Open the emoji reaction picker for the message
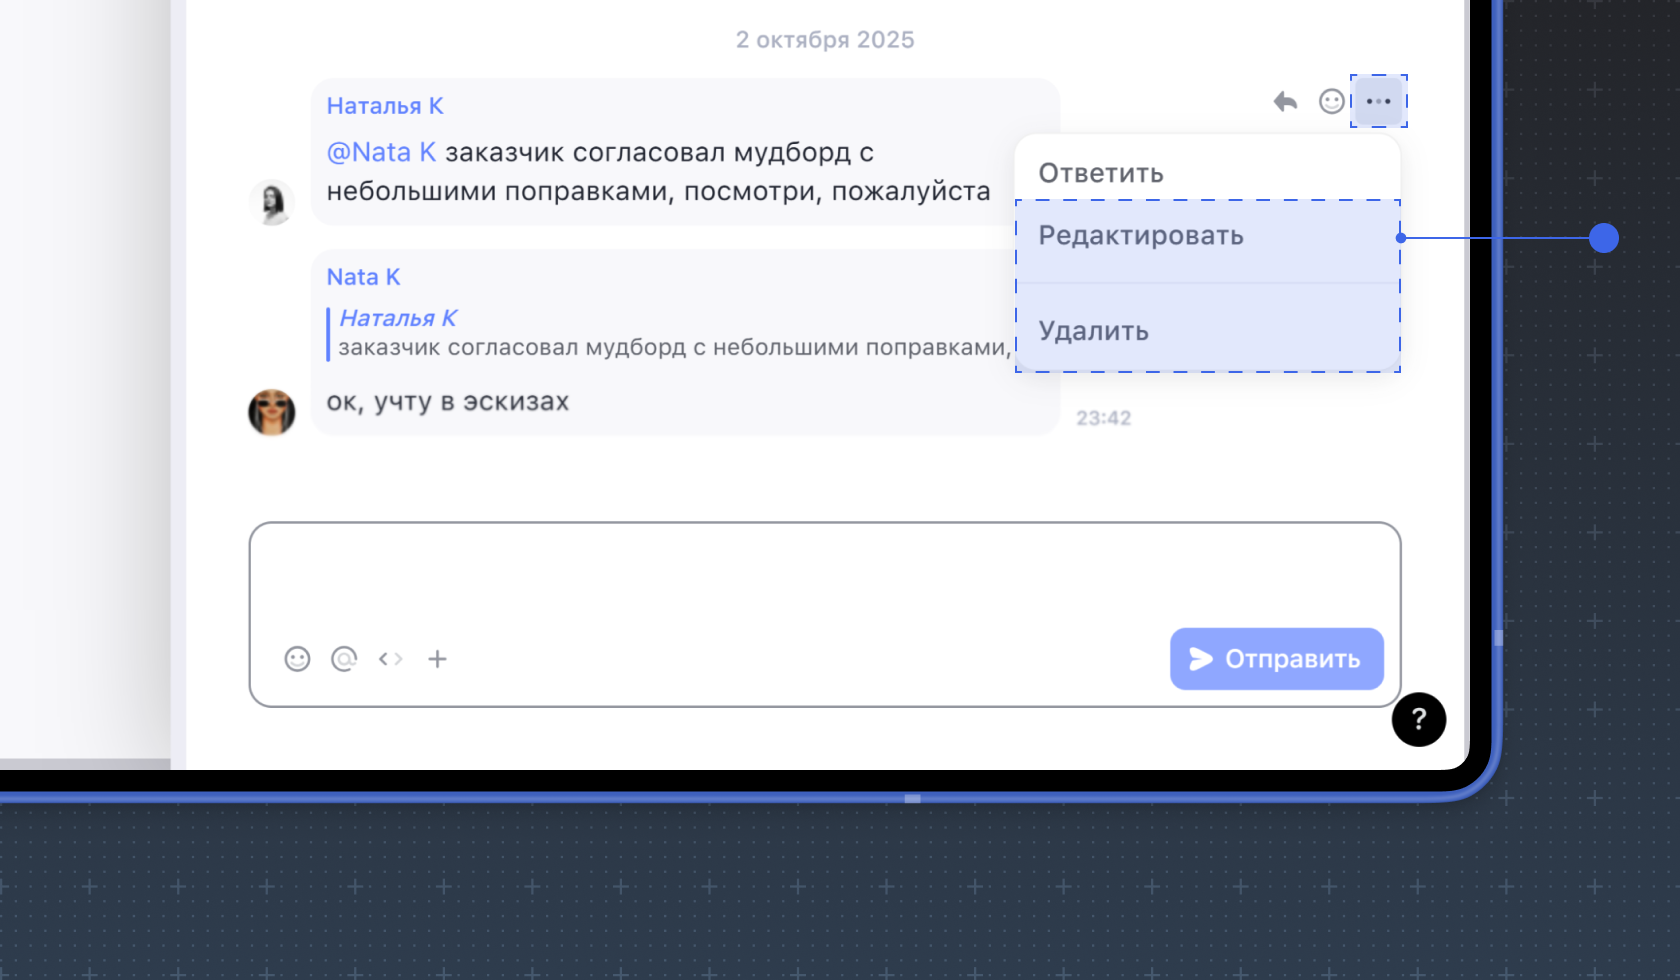 click(1331, 101)
